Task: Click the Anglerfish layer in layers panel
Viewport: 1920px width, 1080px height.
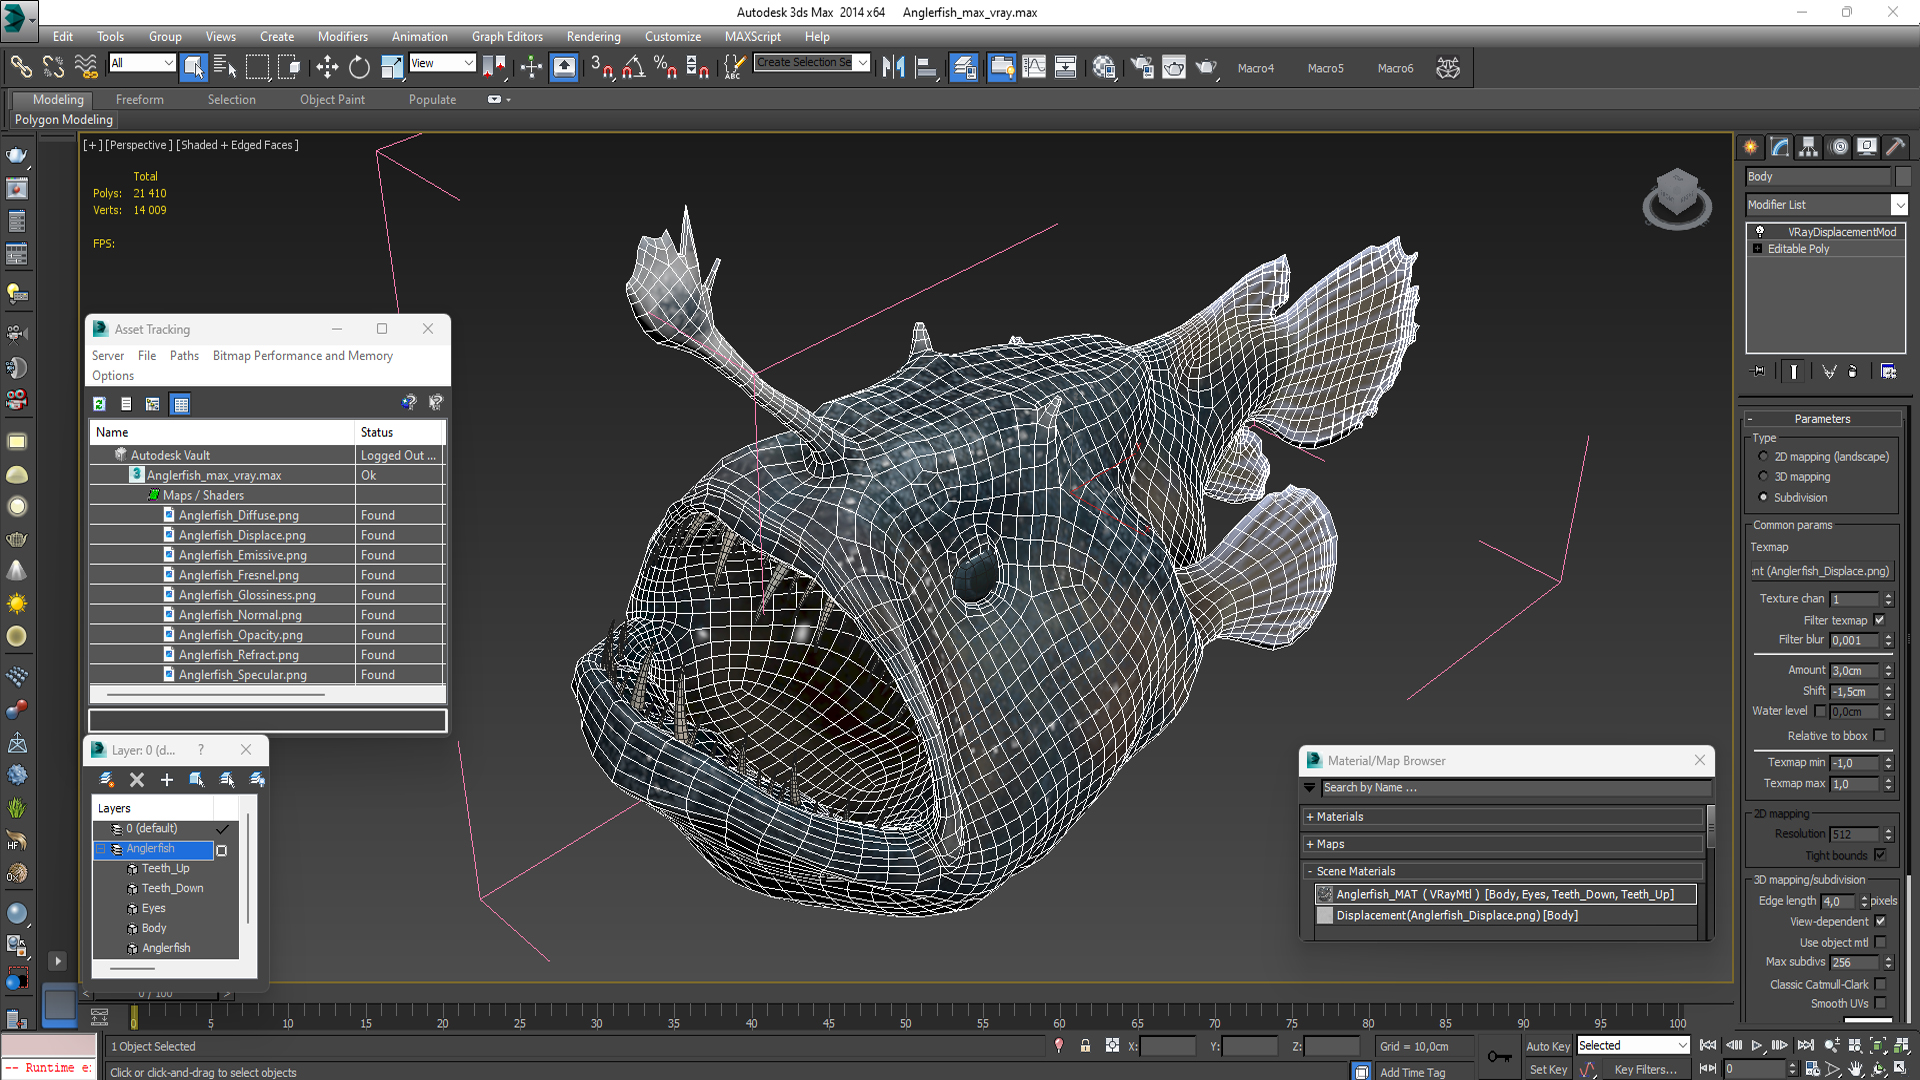Action: [150, 848]
